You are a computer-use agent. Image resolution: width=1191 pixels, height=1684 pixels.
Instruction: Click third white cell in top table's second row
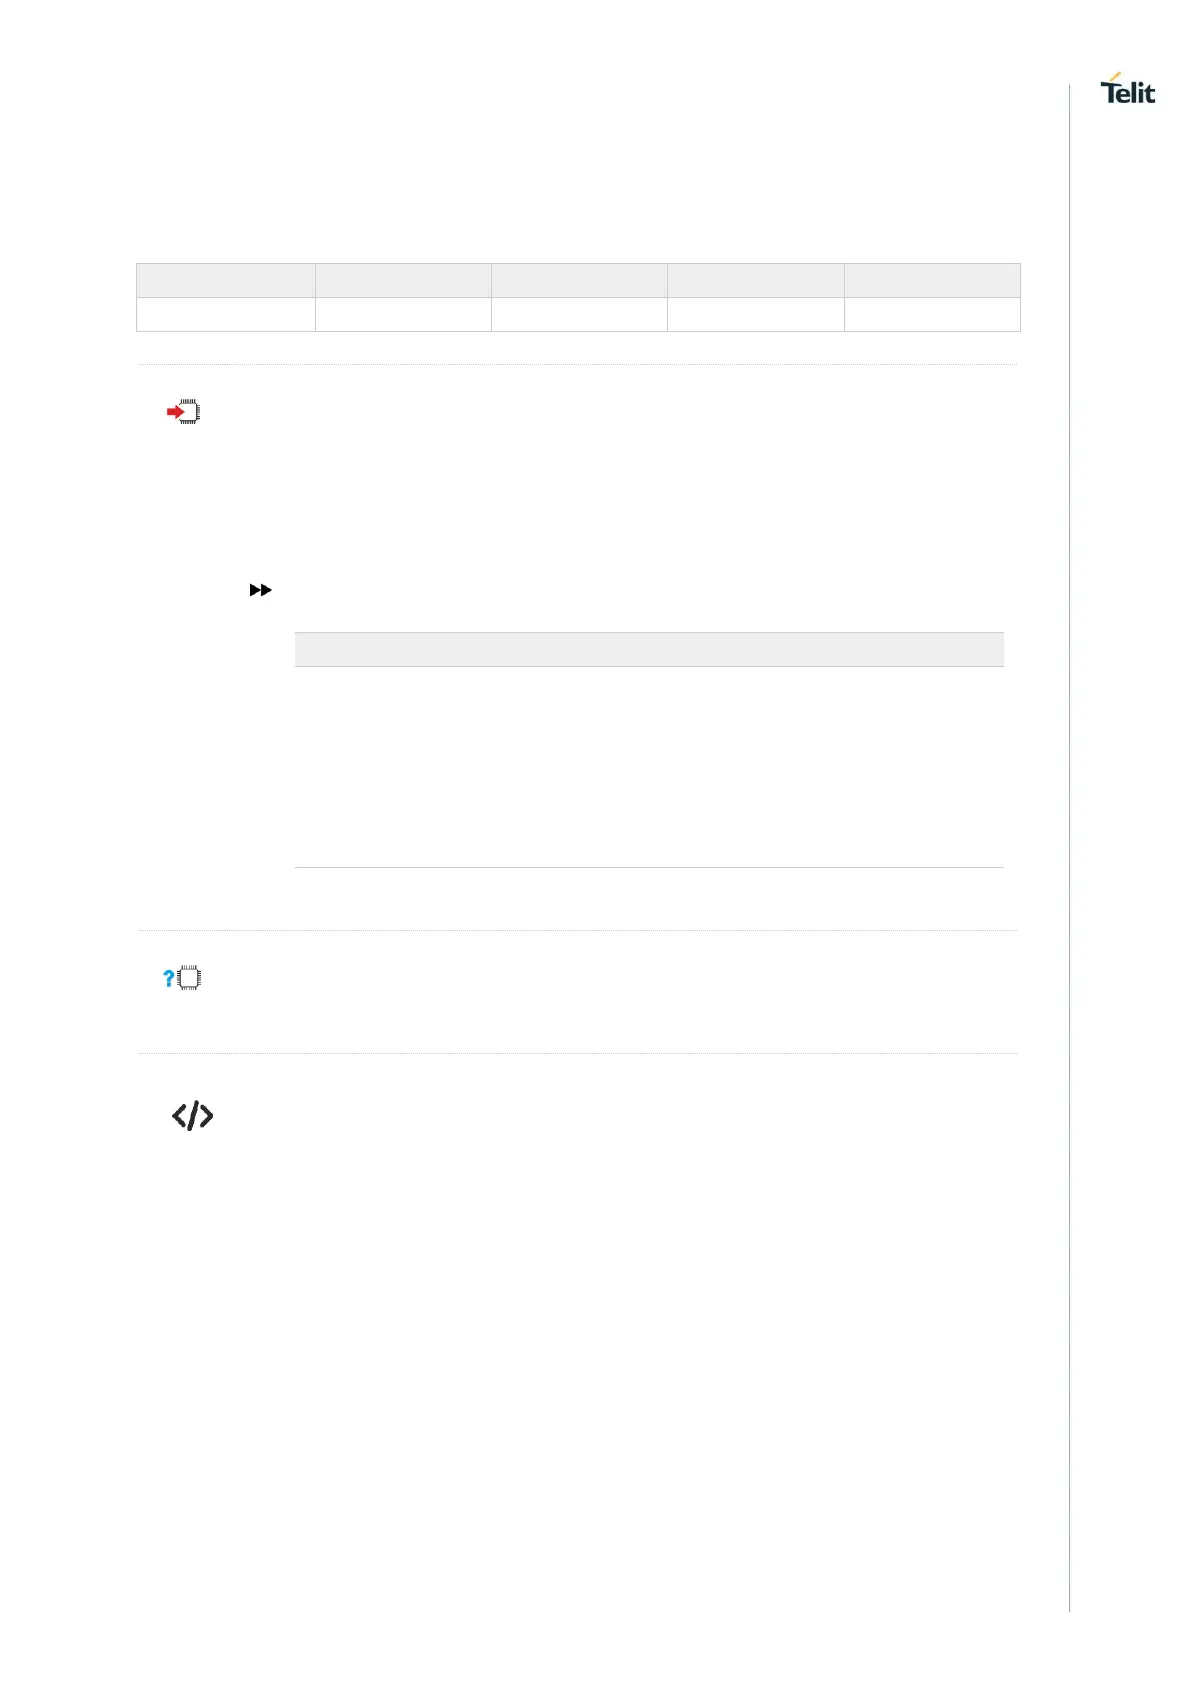(579, 314)
